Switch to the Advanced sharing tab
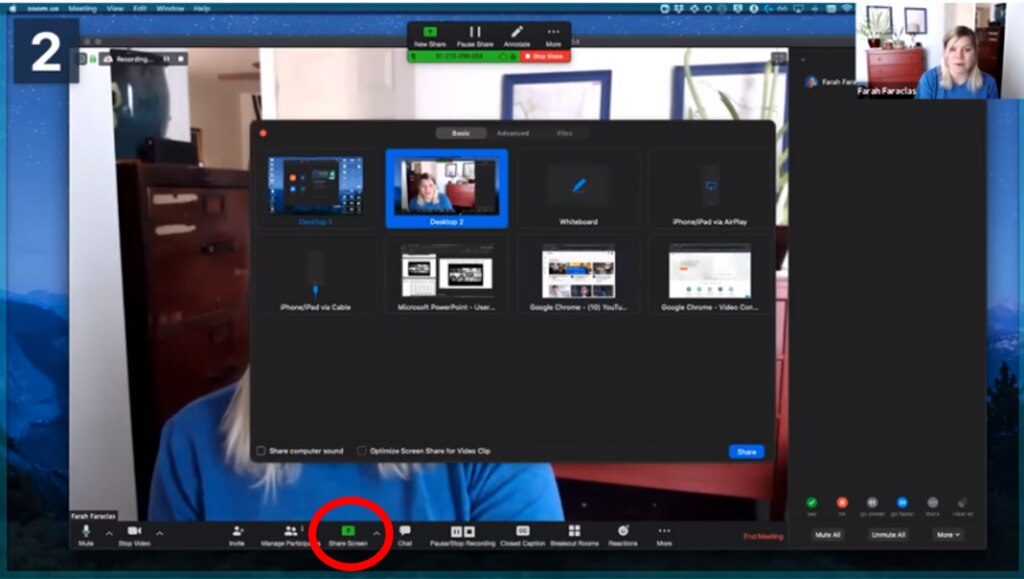 (x=513, y=131)
